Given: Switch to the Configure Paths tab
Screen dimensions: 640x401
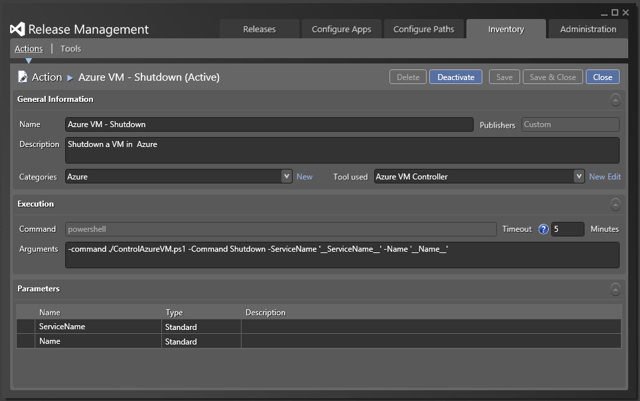Looking at the screenshot, I should (x=424, y=29).
